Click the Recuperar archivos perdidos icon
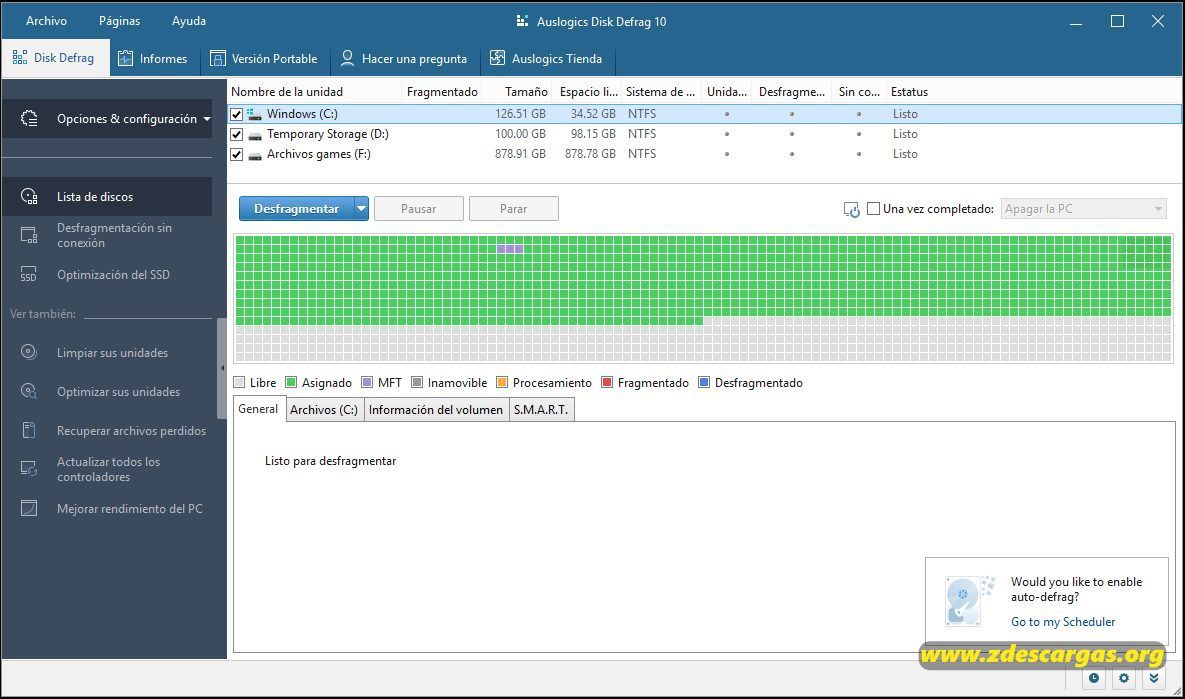Screen dimensions: 1185x699 pyautogui.click(x=29, y=430)
